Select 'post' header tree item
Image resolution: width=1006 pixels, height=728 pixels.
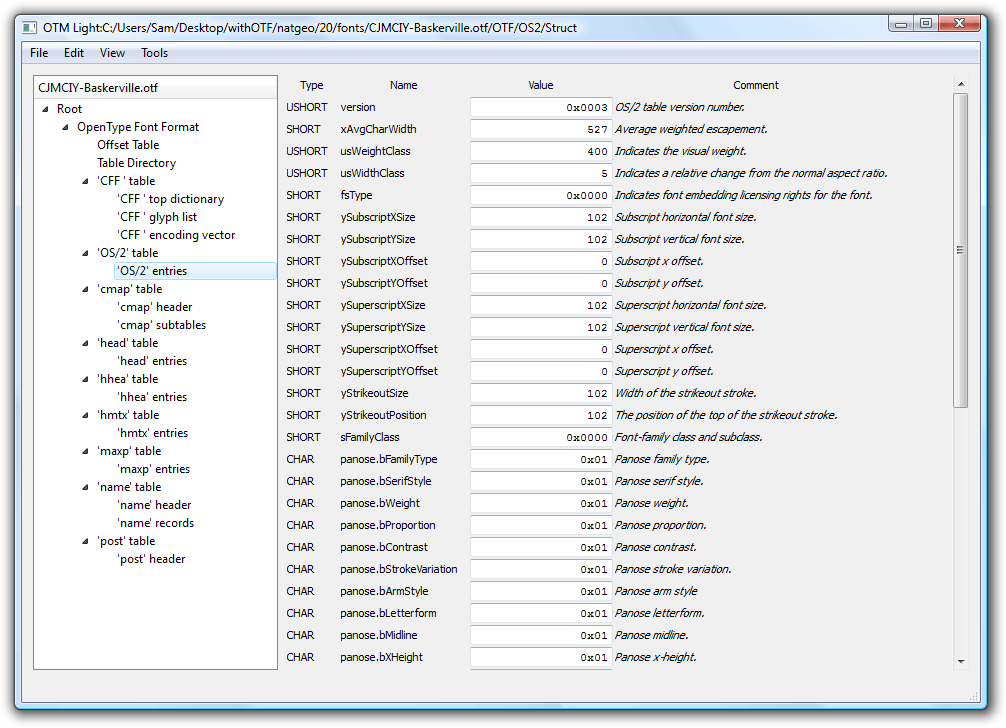151,559
